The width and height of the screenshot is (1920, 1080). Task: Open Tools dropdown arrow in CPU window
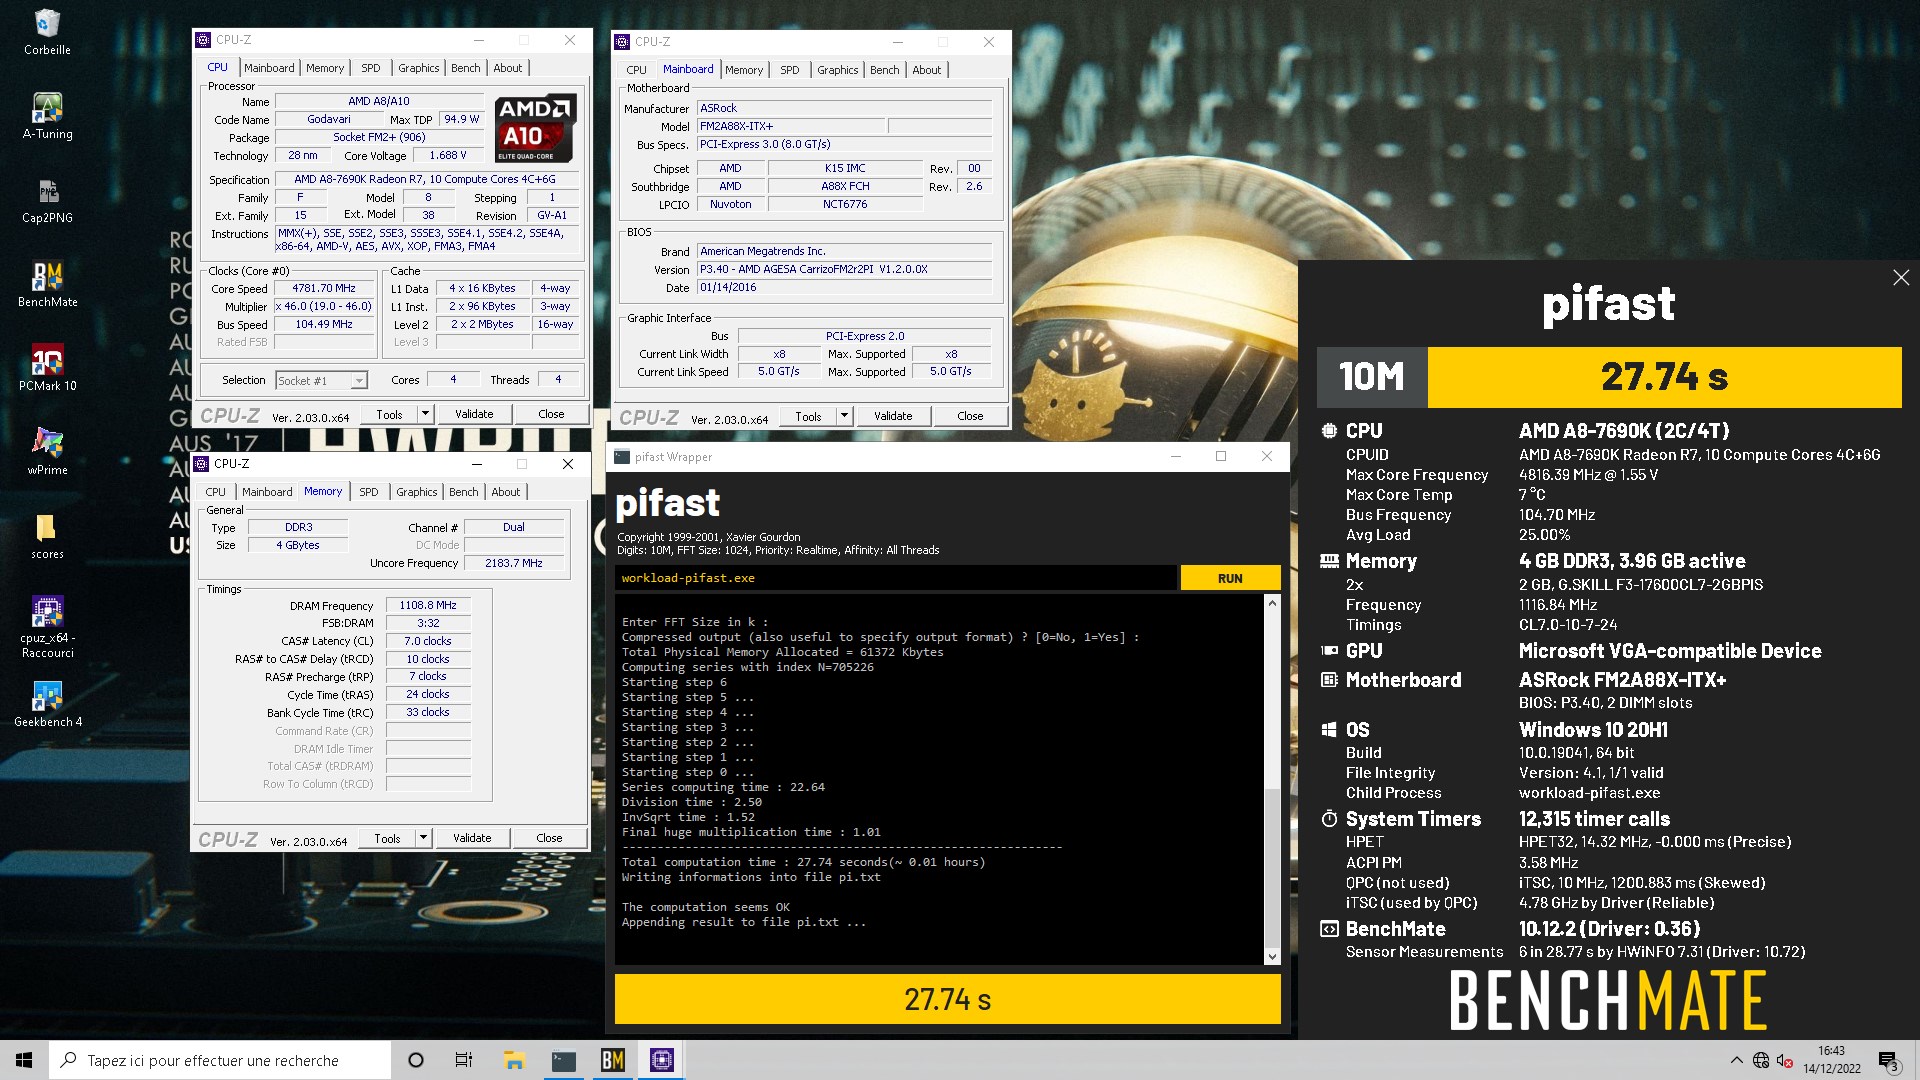click(425, 414)
